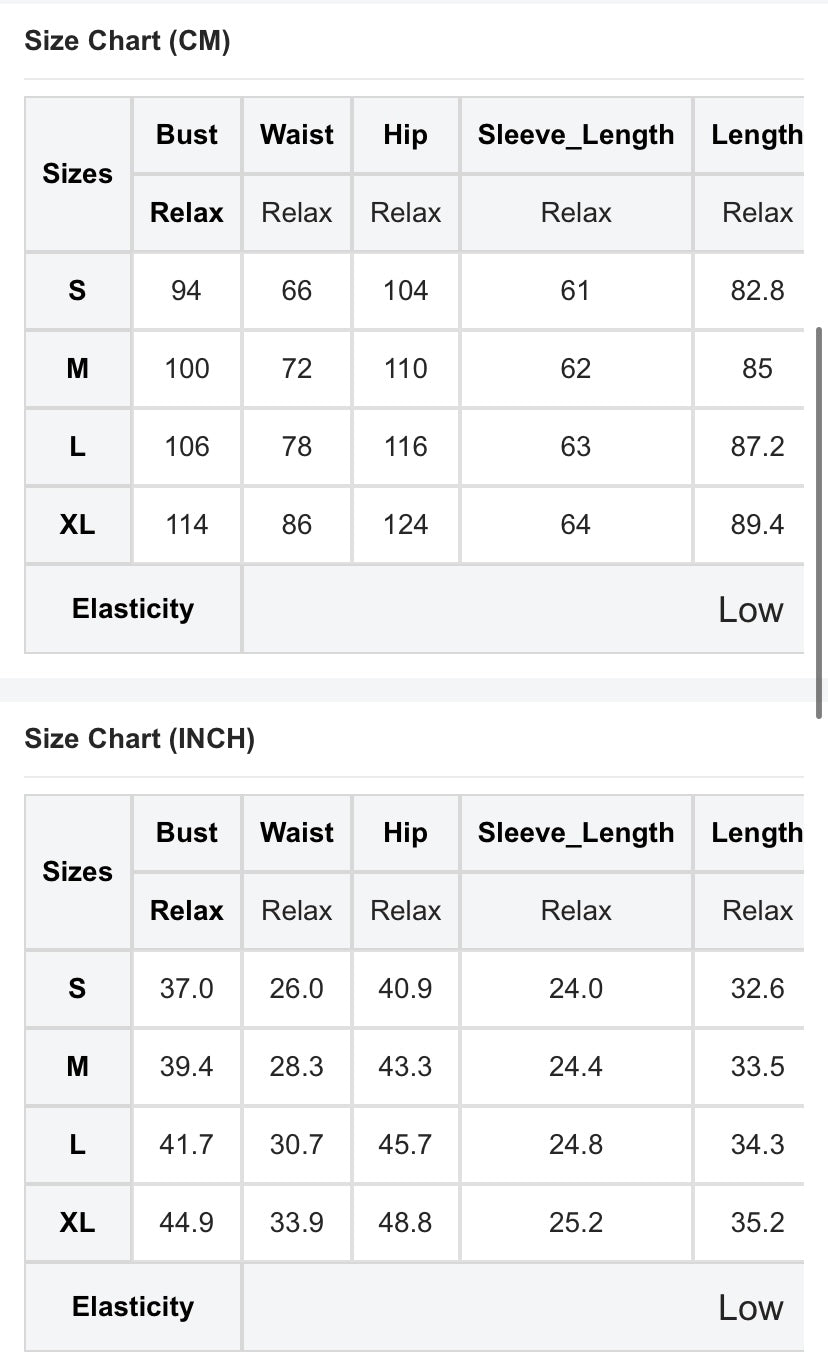Click the "Size Chart (CM)" heading
This screenshot has height=1360, width=828.
point(127,41)
